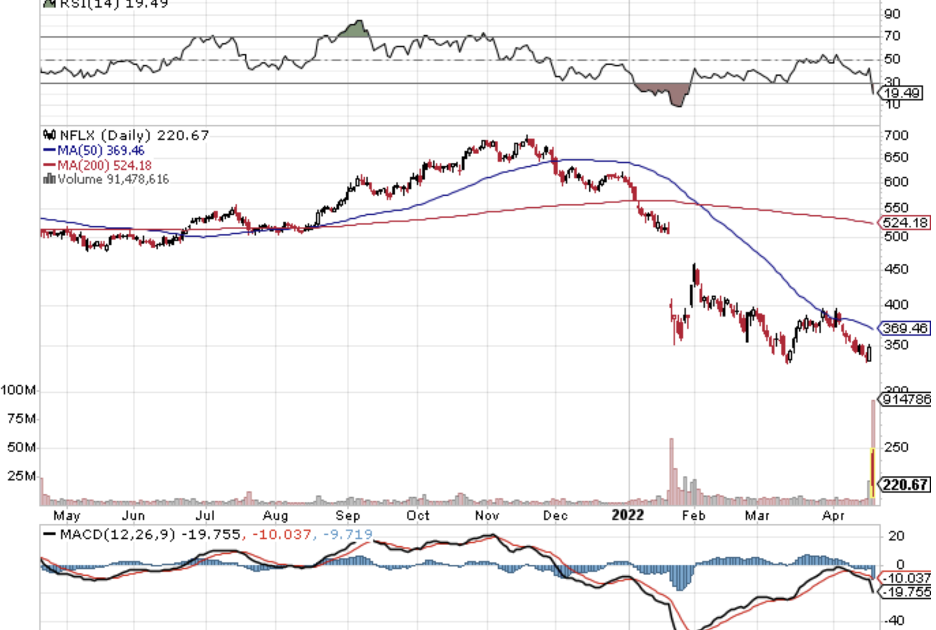Click the 2022 year marker on time axis
This screenshot has height=630, width=936.
626,516
